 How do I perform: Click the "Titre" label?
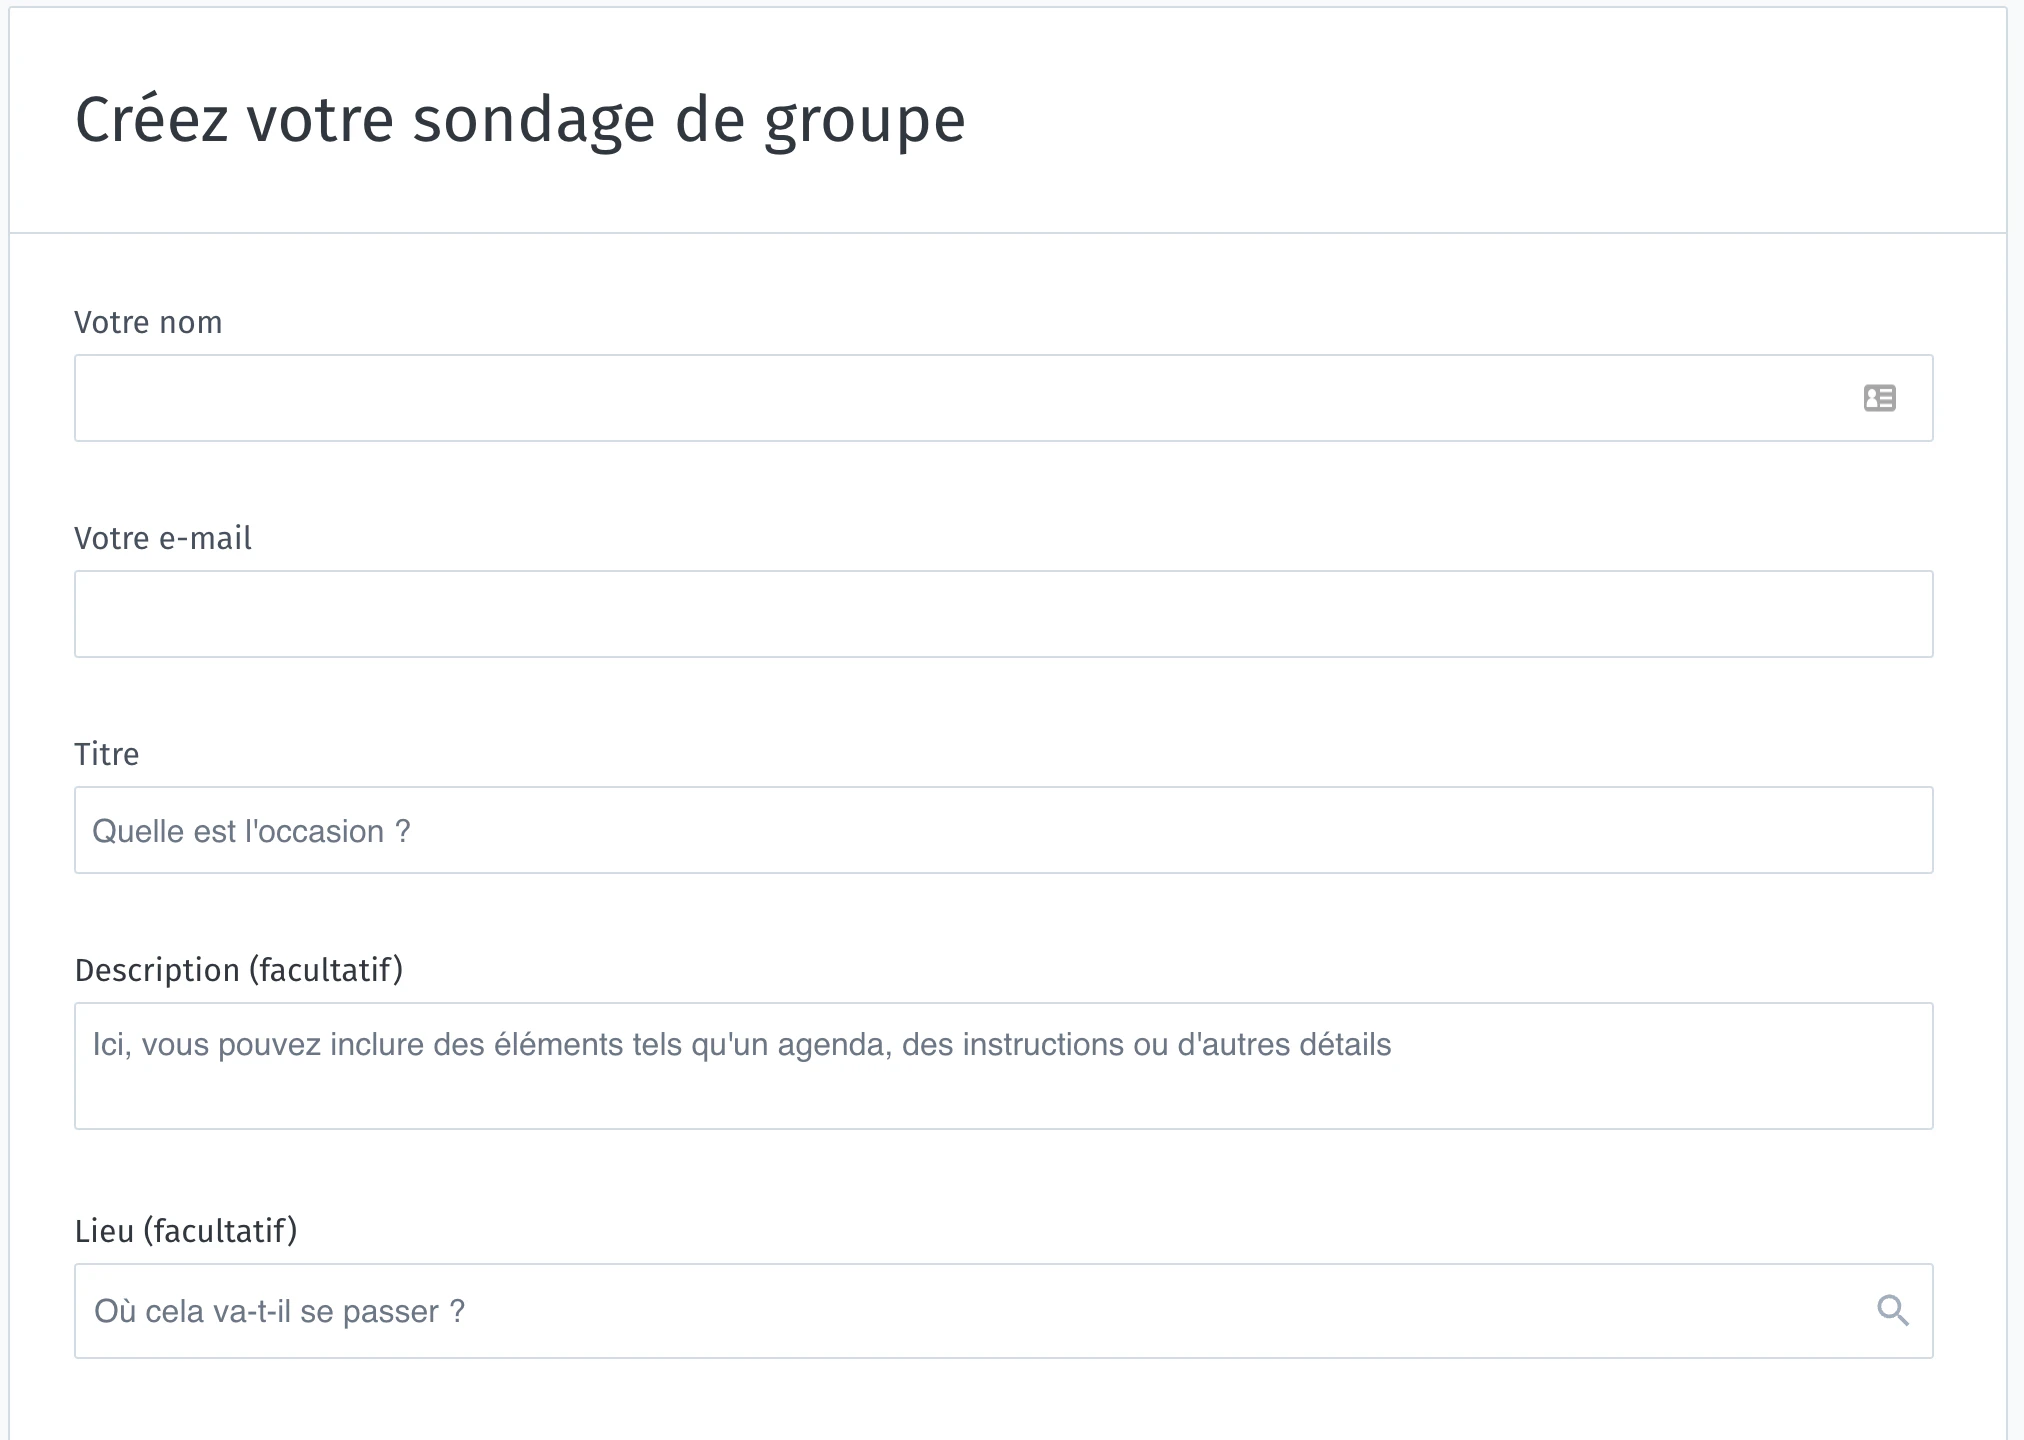pyautogui.click(x=107, y=754)
